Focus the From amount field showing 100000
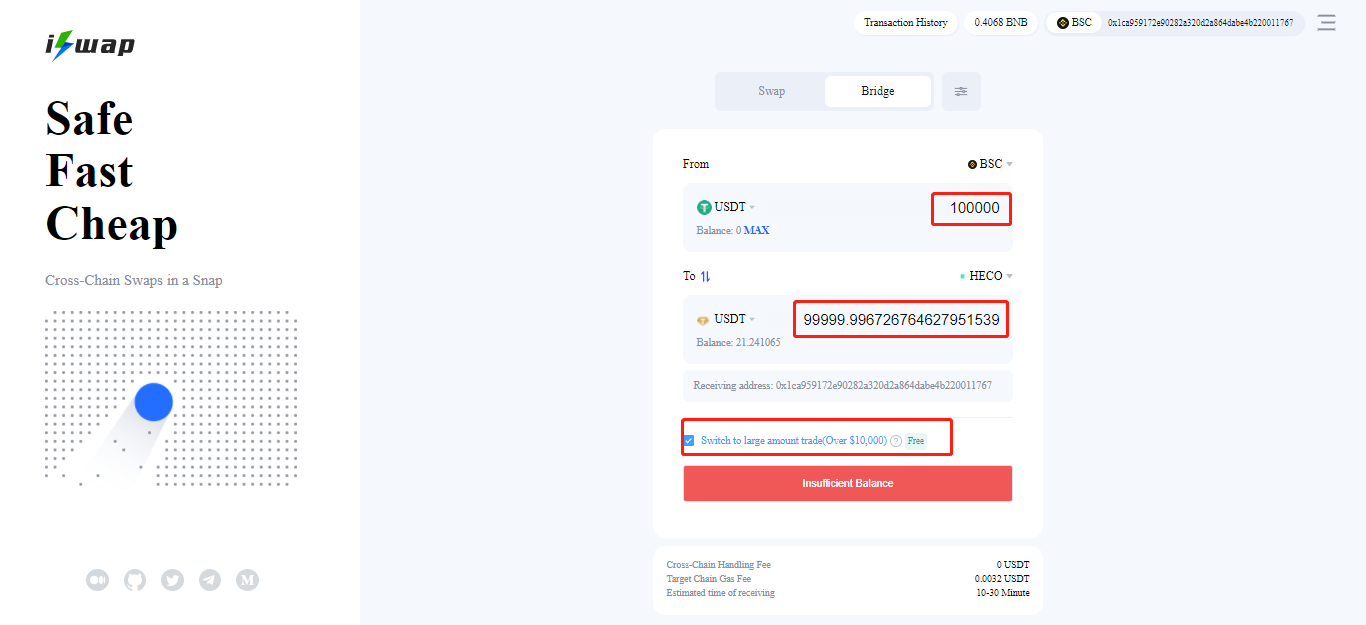The height and width of the screenshot is (625, 1366). tap(972, 208)
